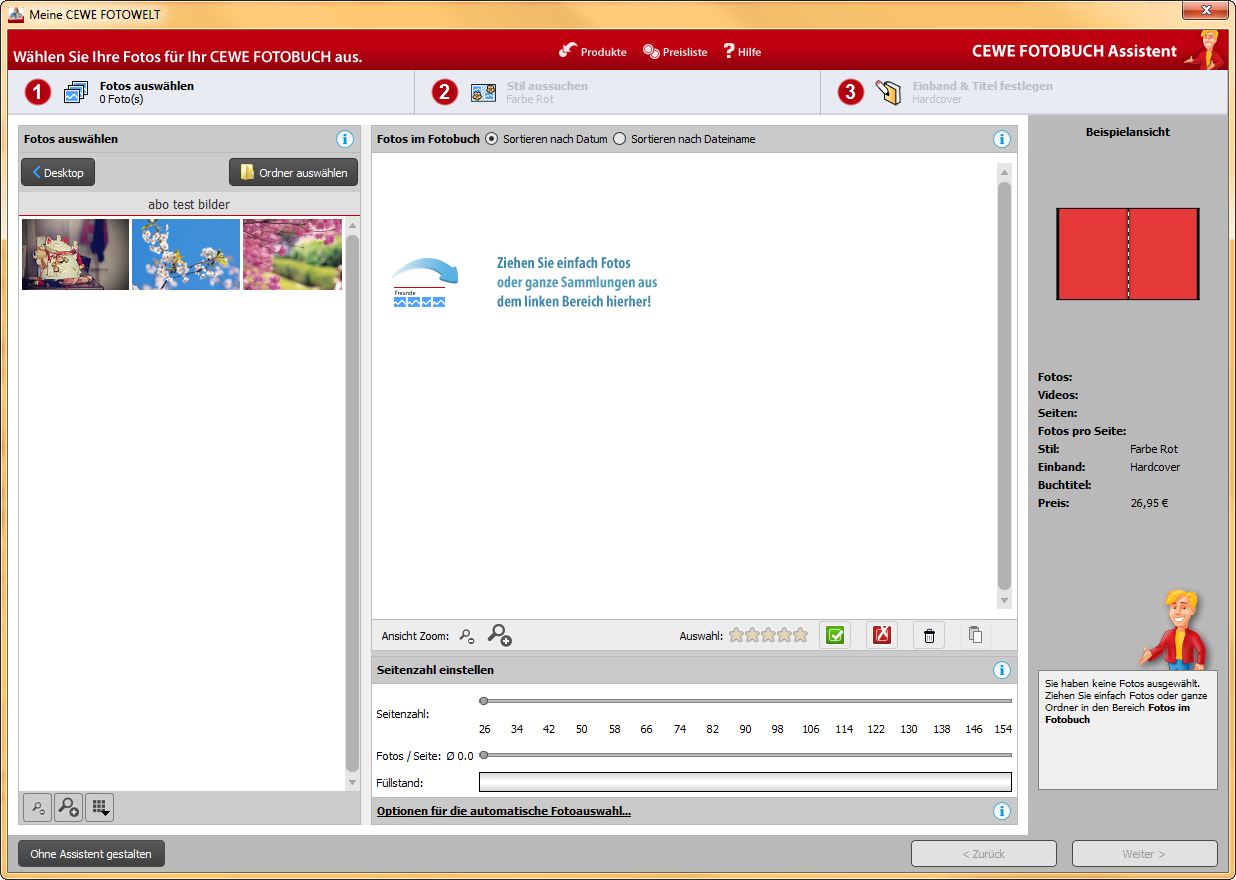
Task: Open the Produkte link in header
Action: point(593,51)
